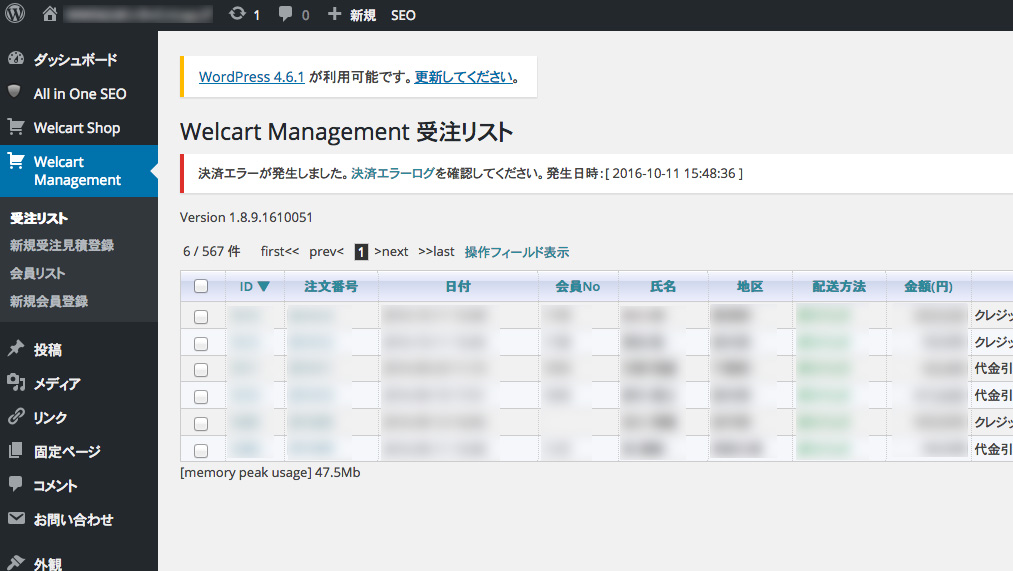Image resolution: width=1013 pixels, height=571 pixels.
Task: Sort by 会員No column header
Action: (578, 286)
